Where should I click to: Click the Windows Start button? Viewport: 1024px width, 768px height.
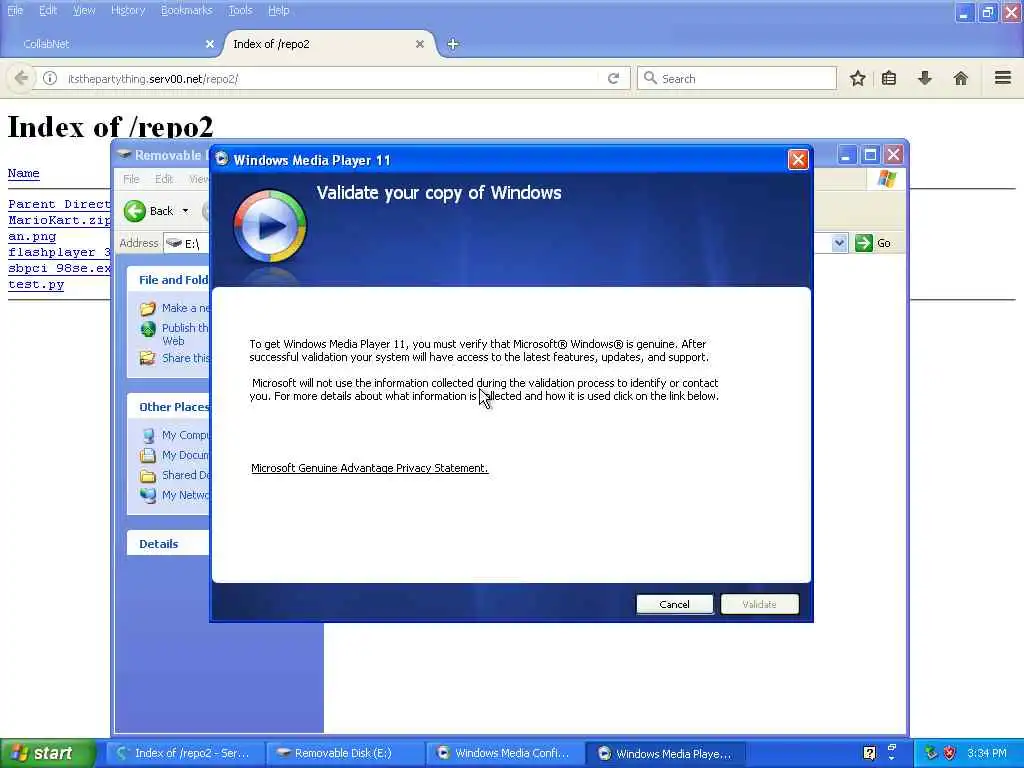pyautogui.click(x=47, y=753)
